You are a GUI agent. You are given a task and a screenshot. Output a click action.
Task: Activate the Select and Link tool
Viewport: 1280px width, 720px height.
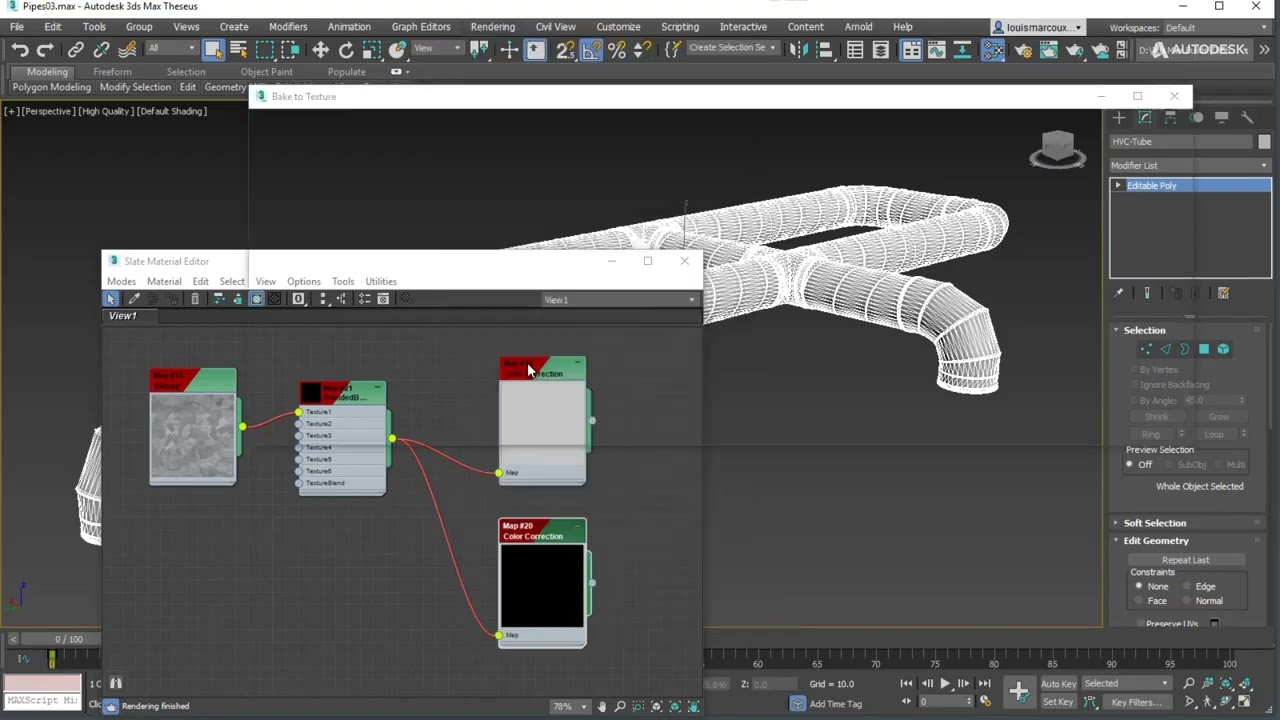click(76, 50)
